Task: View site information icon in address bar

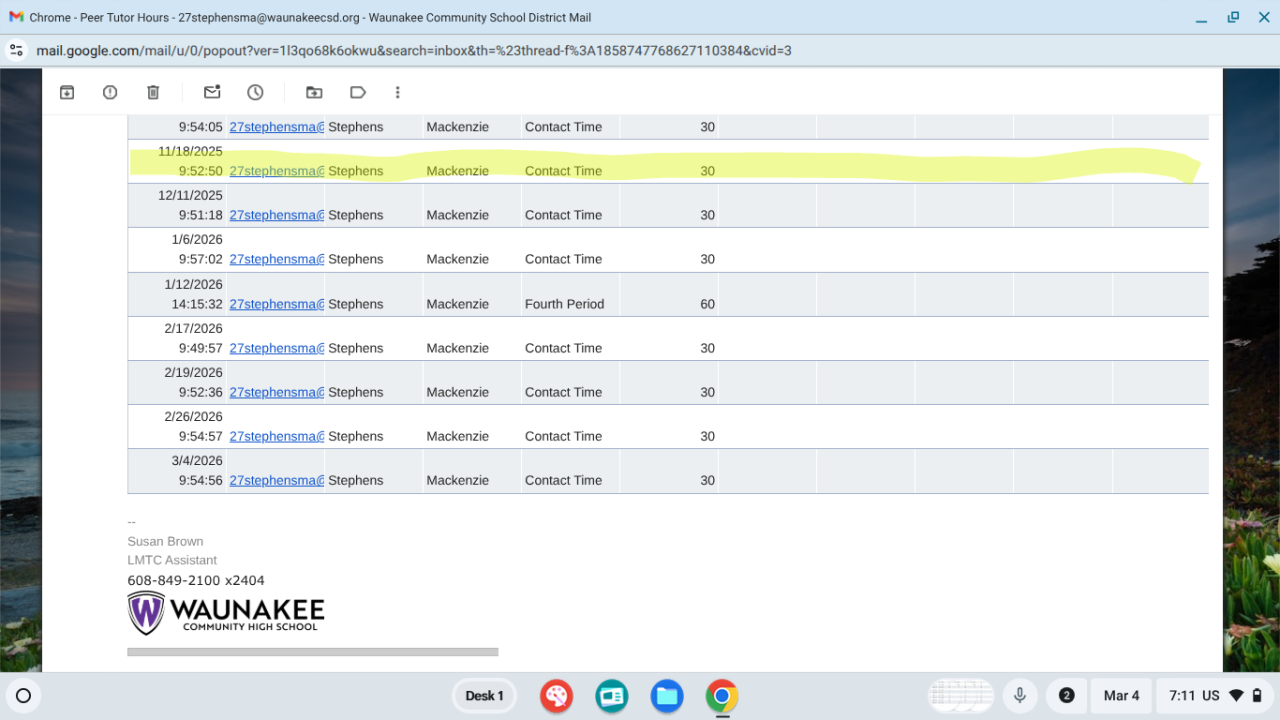Action: pyautogui.click(x=15, y=50)
